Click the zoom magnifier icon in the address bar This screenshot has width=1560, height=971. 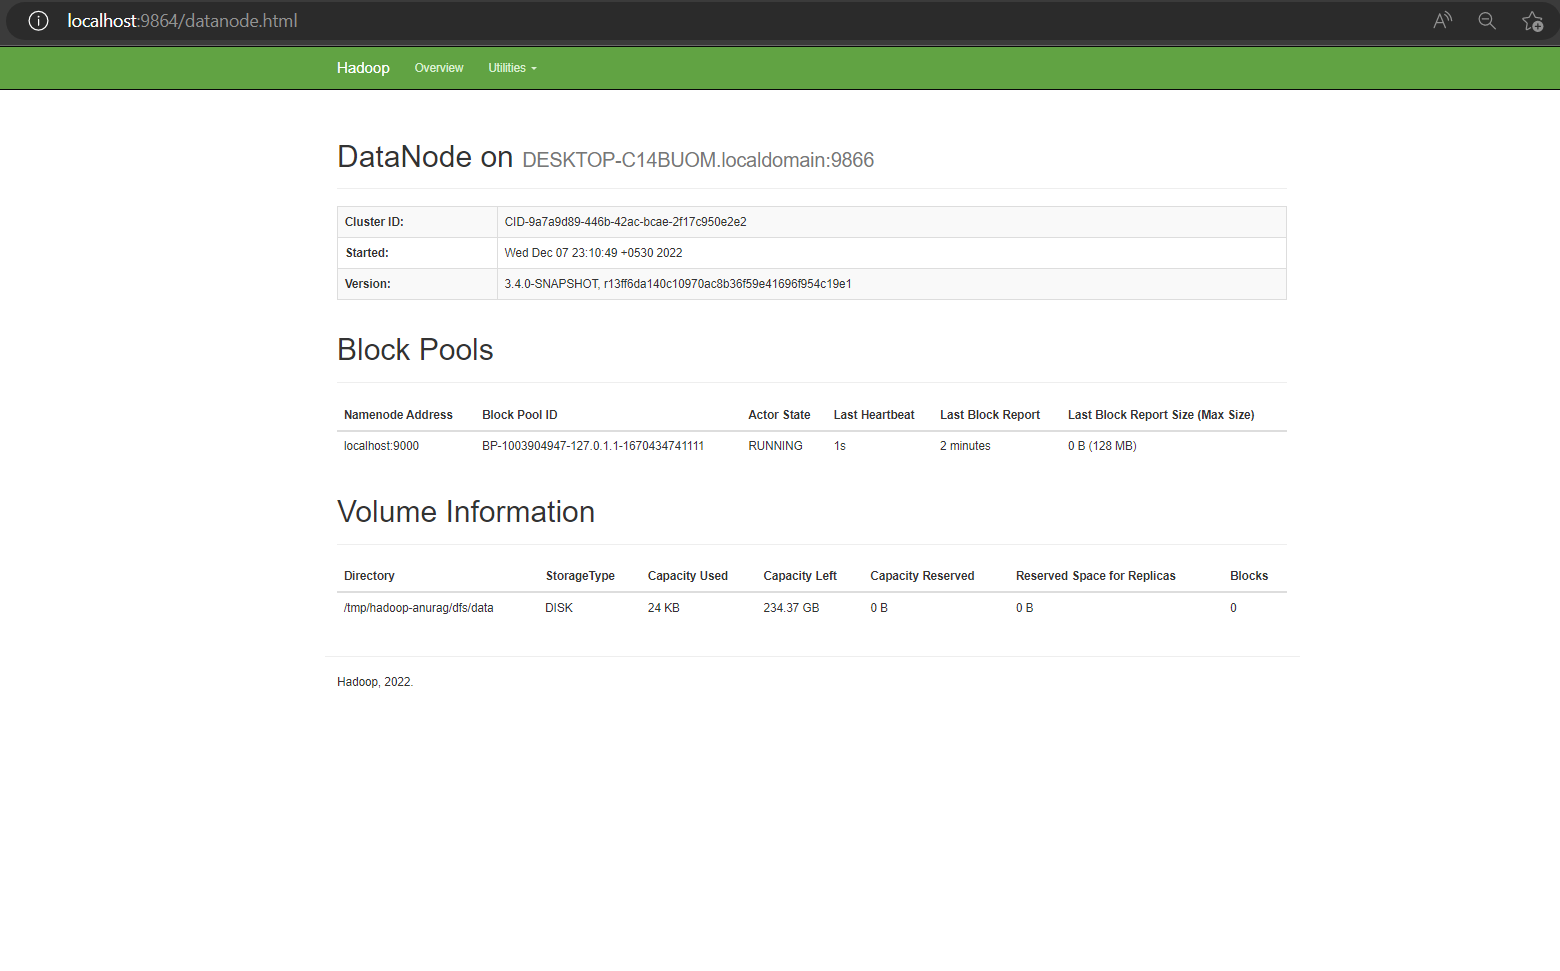(x=1487, y=21)
